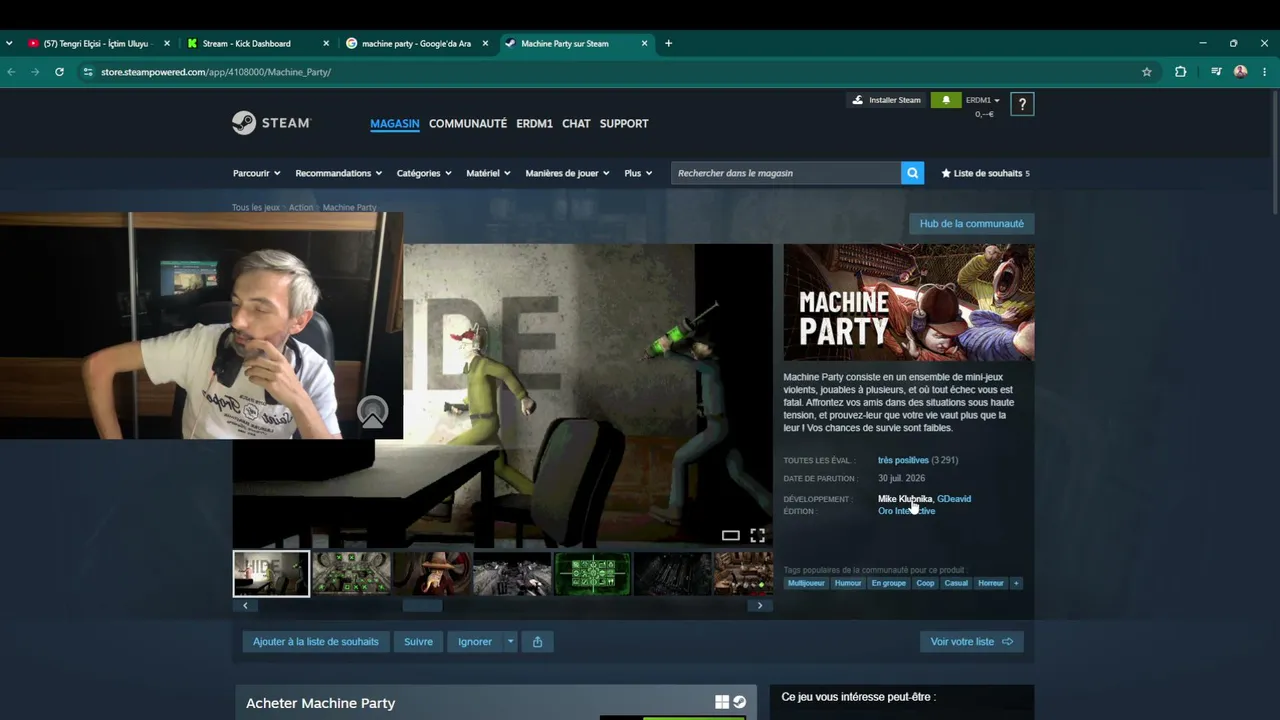
Task: Open the CHAT section
Action: [576, 123]
